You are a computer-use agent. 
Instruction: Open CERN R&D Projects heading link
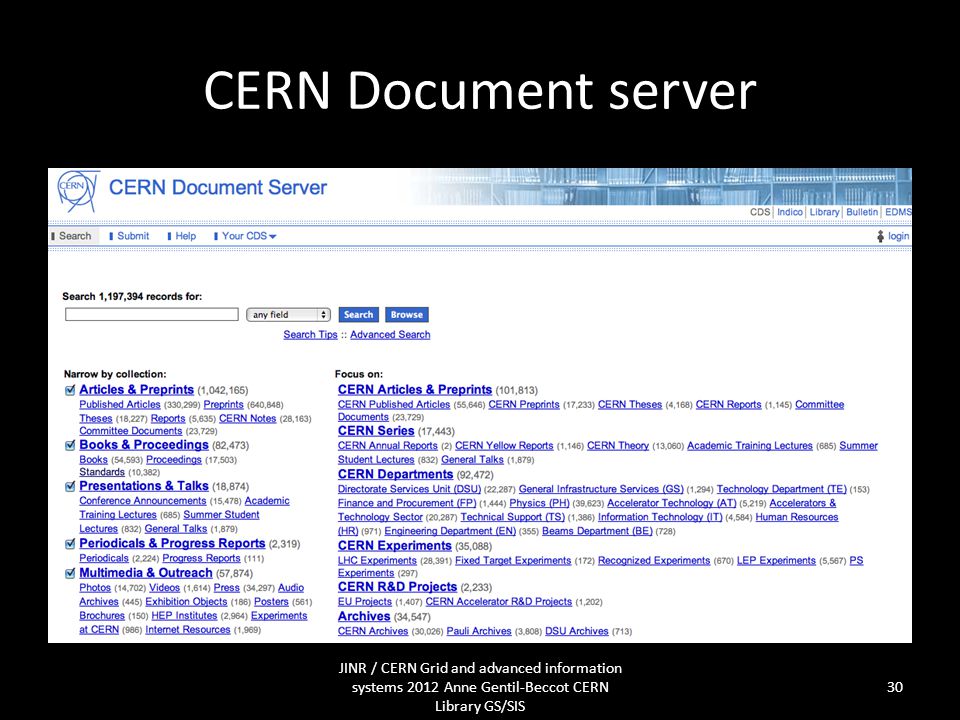pyautogui.click(x=397, y=587)
